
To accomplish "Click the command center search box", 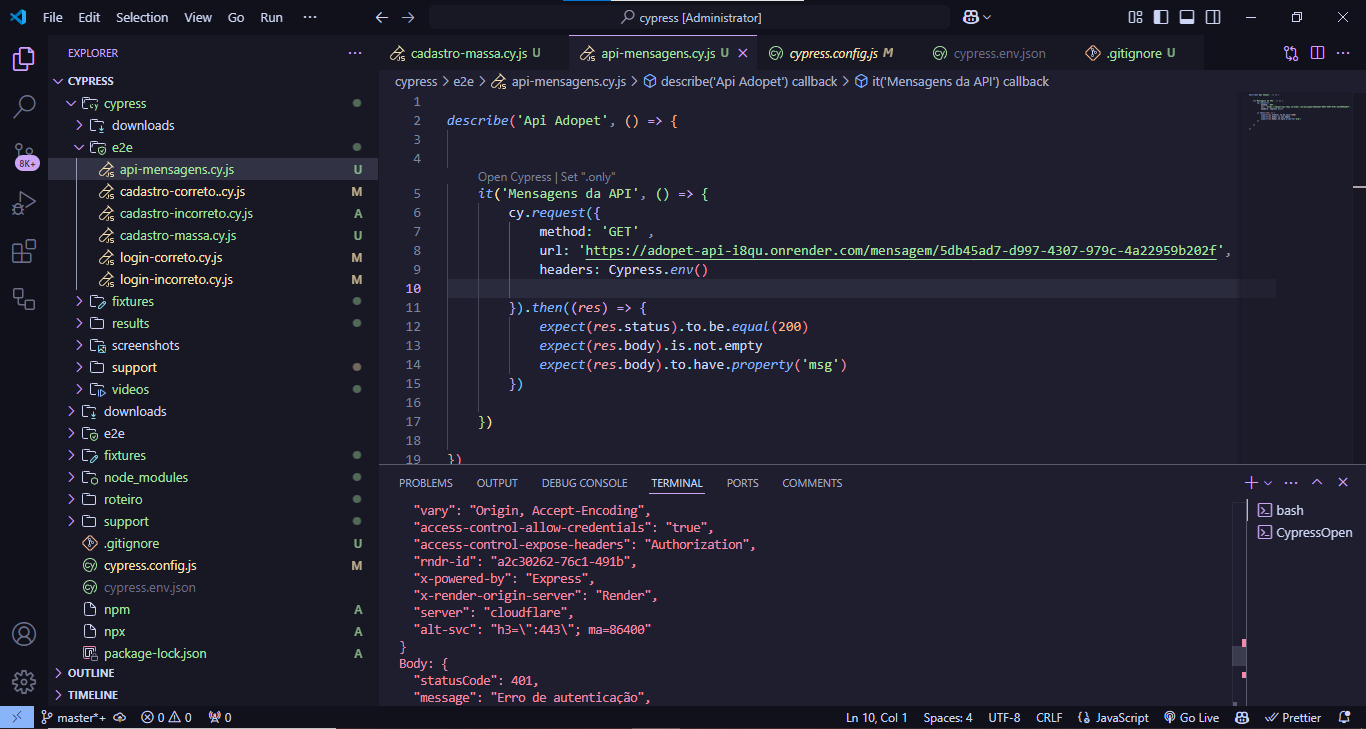I will coord(689,17).
